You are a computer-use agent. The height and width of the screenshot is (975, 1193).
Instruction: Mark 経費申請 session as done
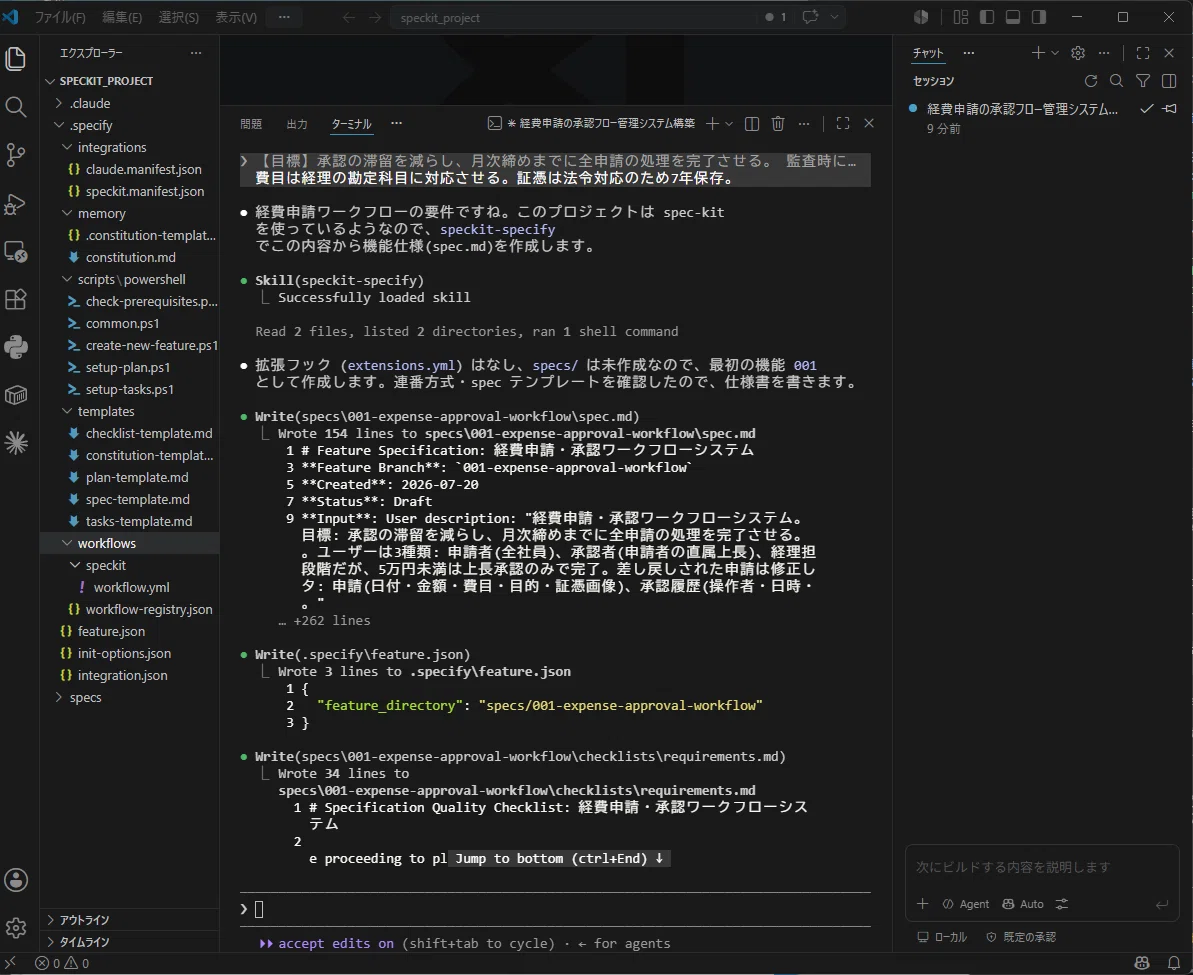[1146, 109]
